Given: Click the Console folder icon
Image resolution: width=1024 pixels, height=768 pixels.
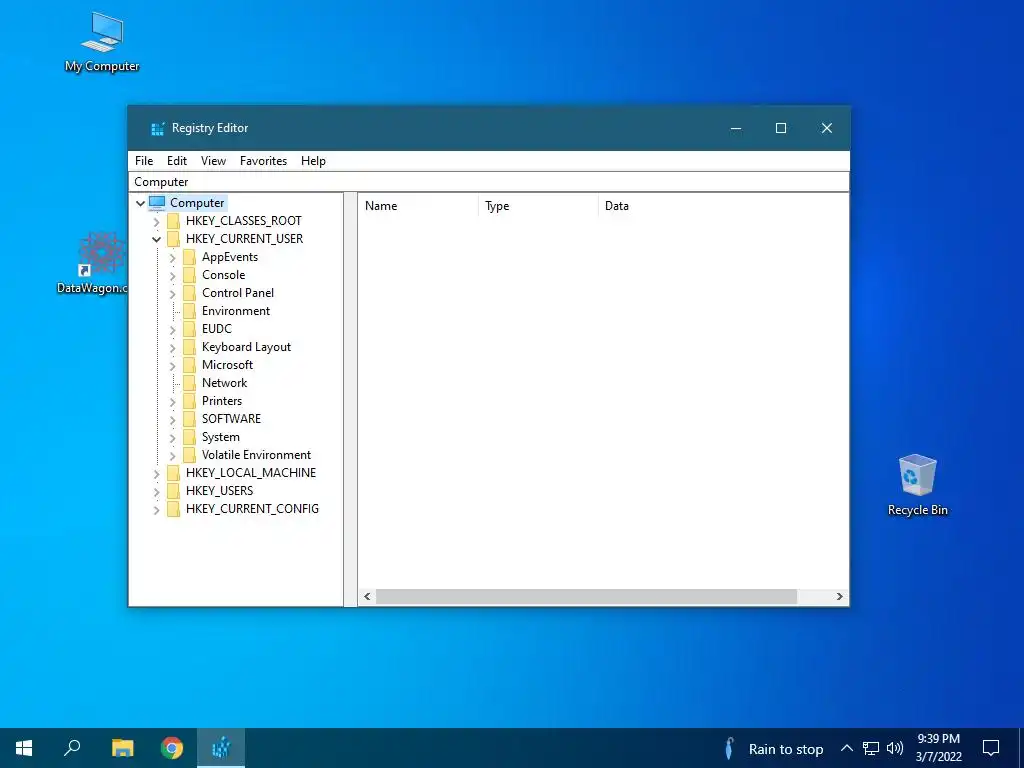Looking at the screenshot, I should [x=189, y=275].
